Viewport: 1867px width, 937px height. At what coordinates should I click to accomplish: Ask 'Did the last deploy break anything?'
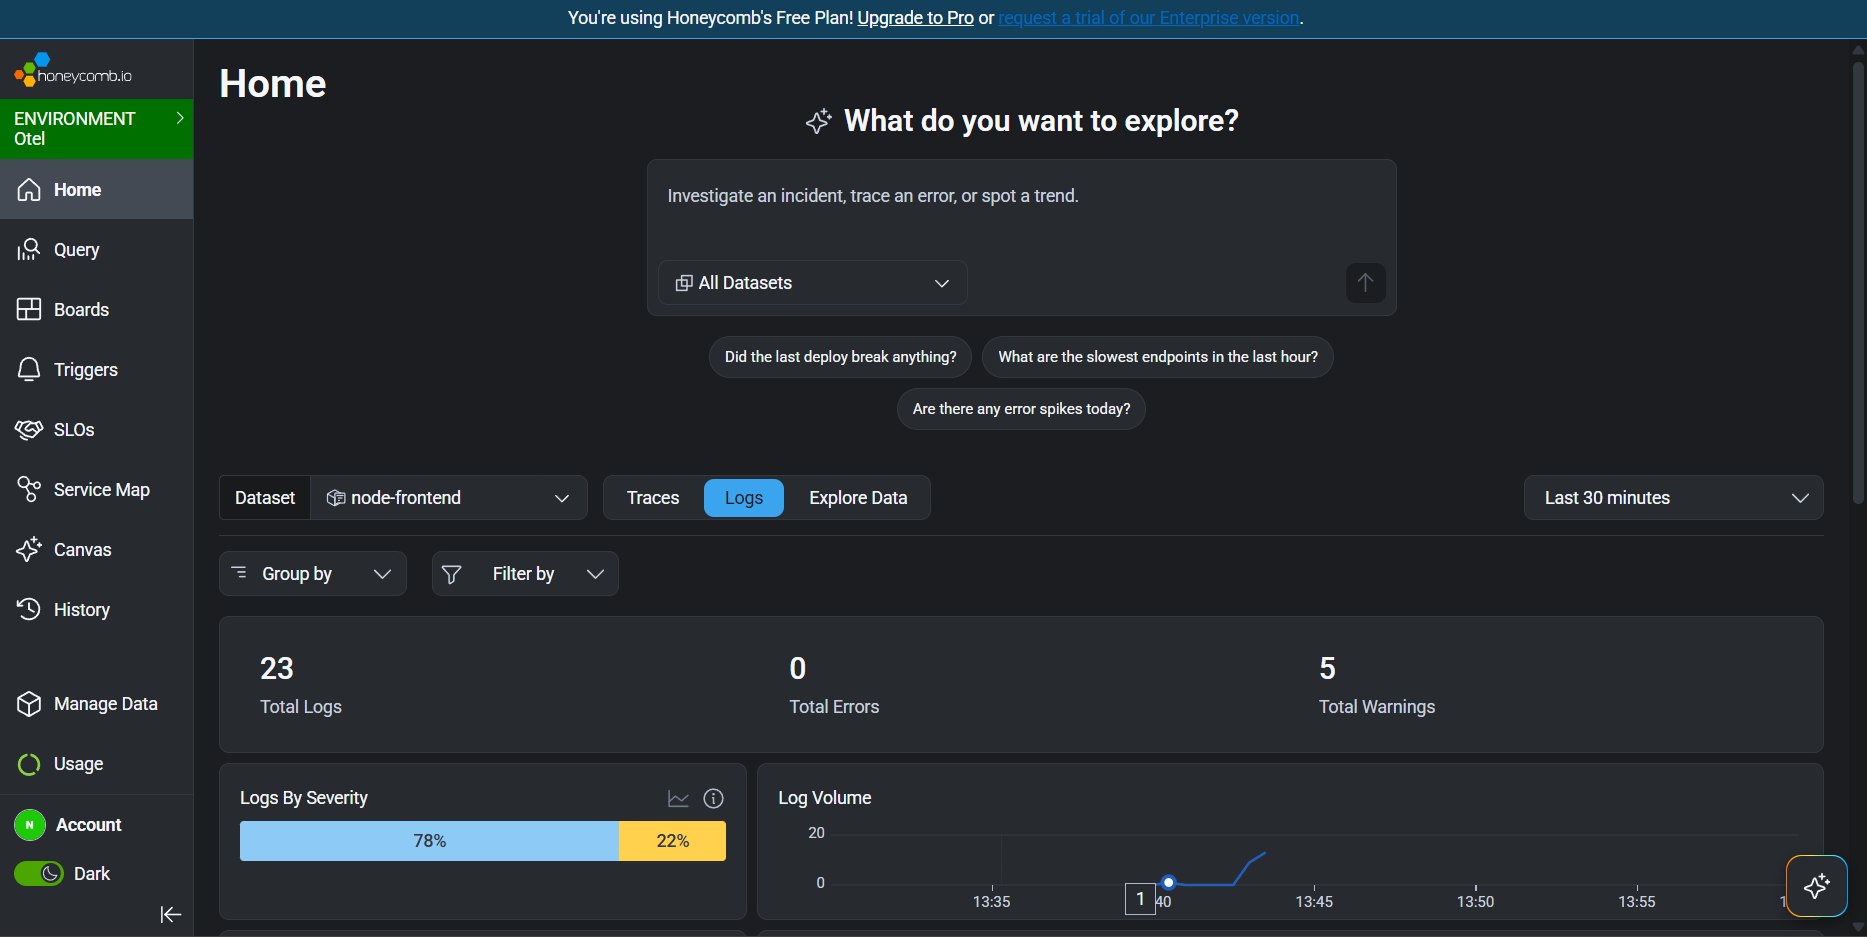(840, 357)
